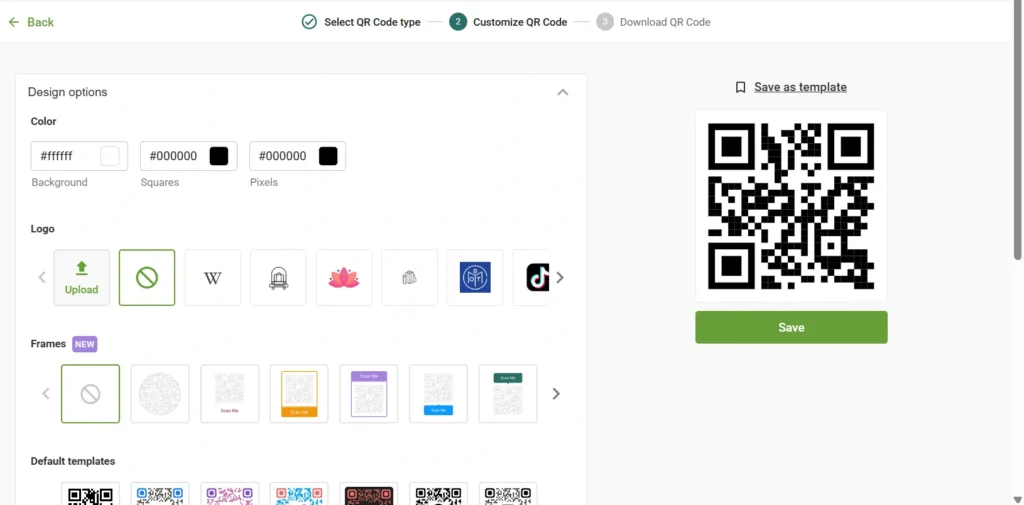Select the orange Scan Me frame

point(299,394)
